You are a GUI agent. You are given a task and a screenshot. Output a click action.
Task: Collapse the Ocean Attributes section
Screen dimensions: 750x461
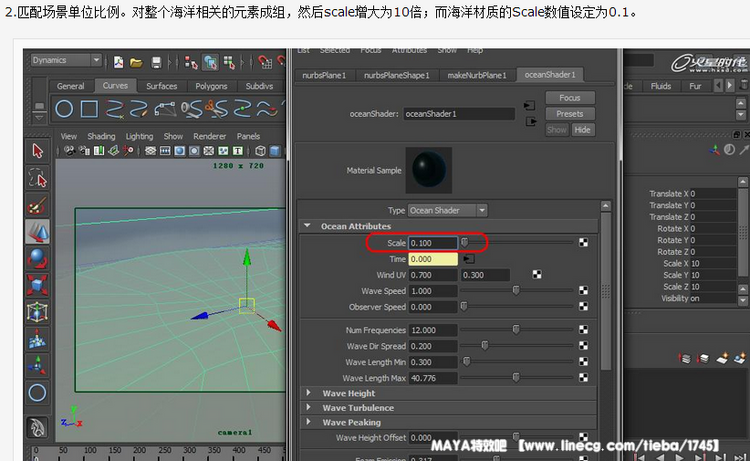point(308,225)
